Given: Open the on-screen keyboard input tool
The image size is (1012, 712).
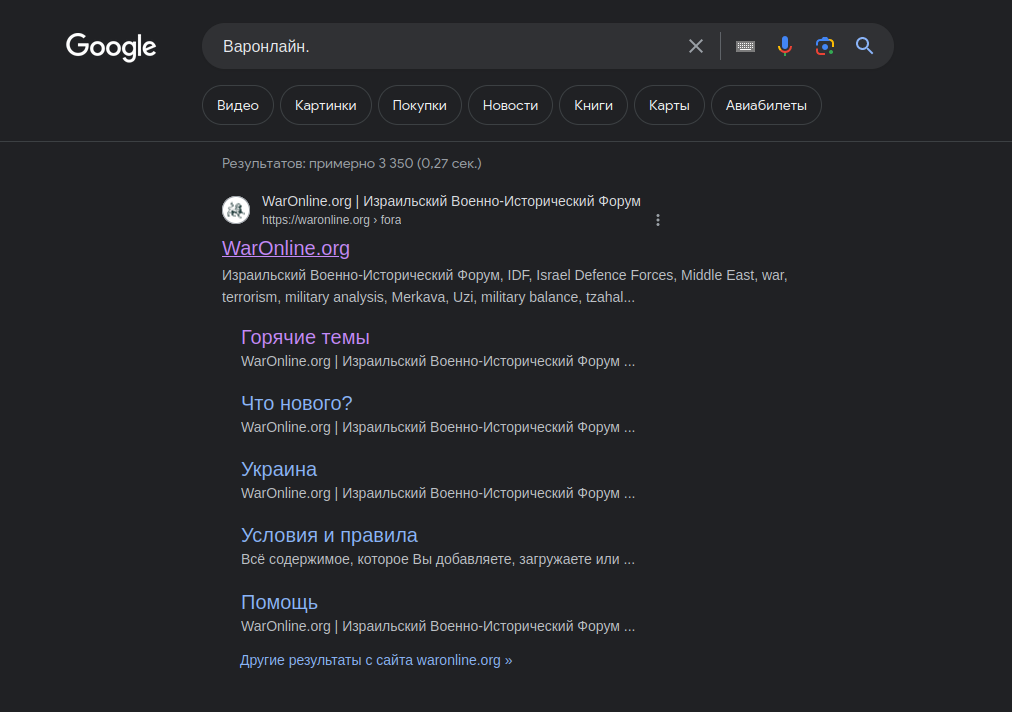Looking at the screenshot, I should coord(745,46).
